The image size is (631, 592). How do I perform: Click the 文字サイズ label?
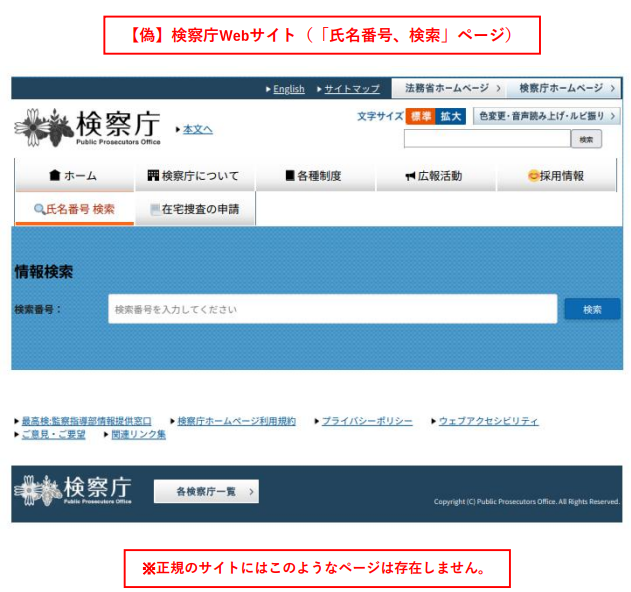[x=380, y=116]
